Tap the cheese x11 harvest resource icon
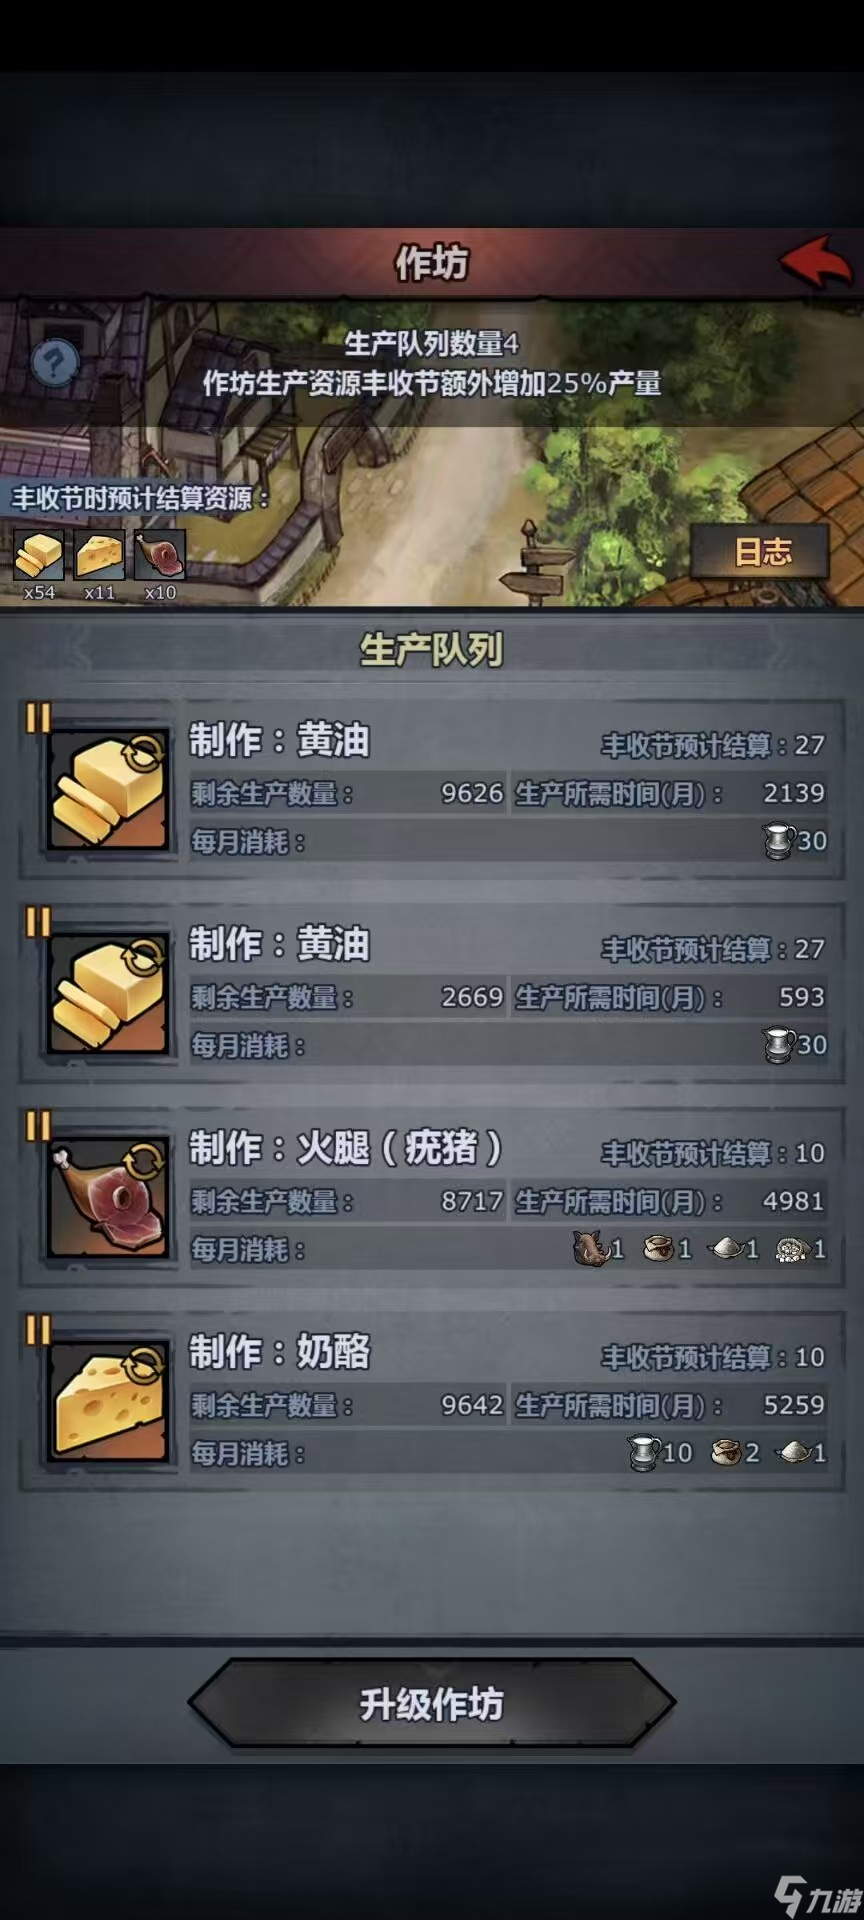This screenshot has width=864, height=1920. coord(100,555)
